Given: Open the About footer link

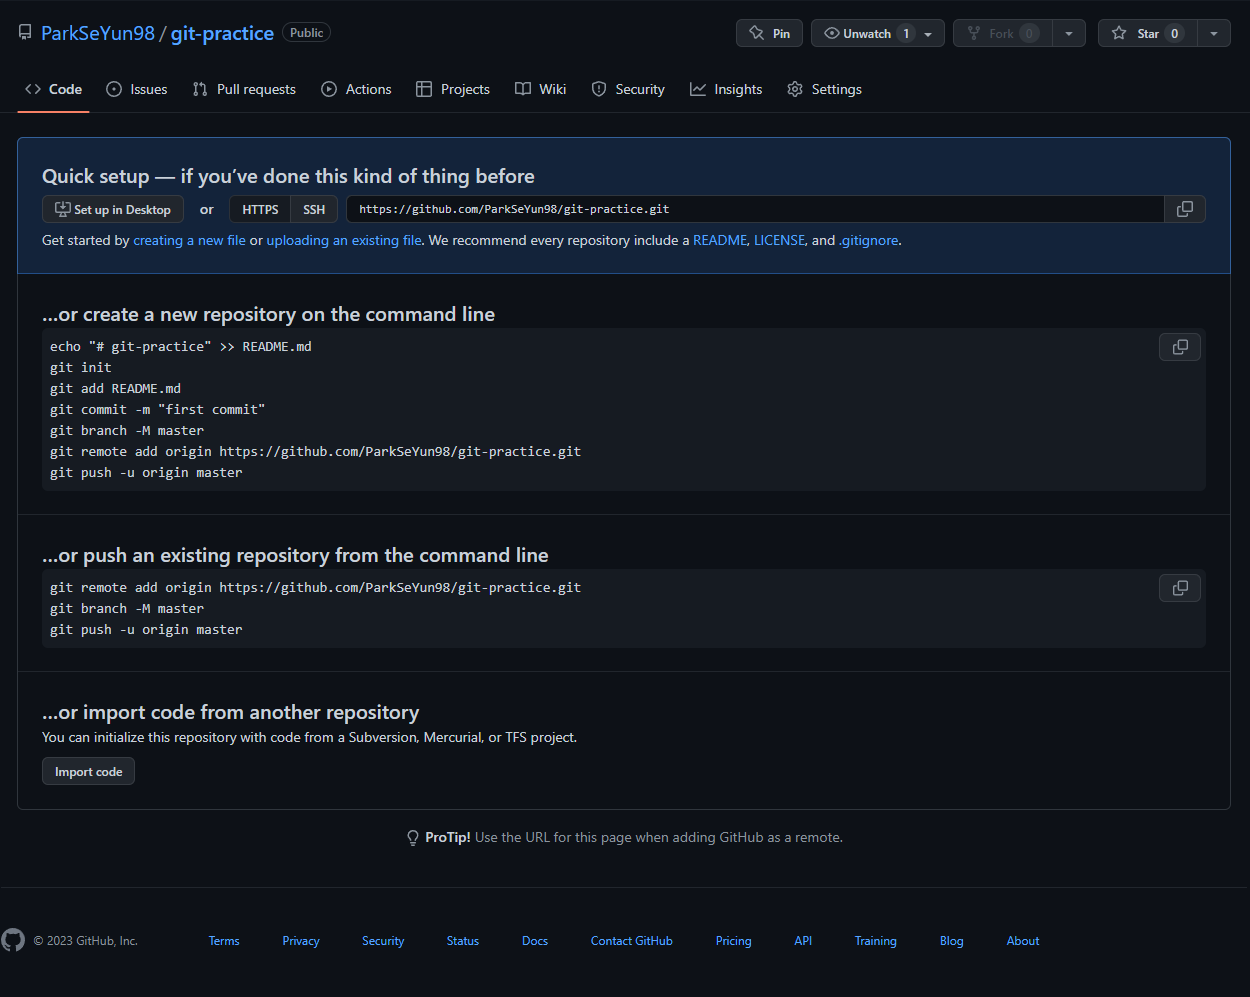Looking at the screenshot, I should (1023, 941).
